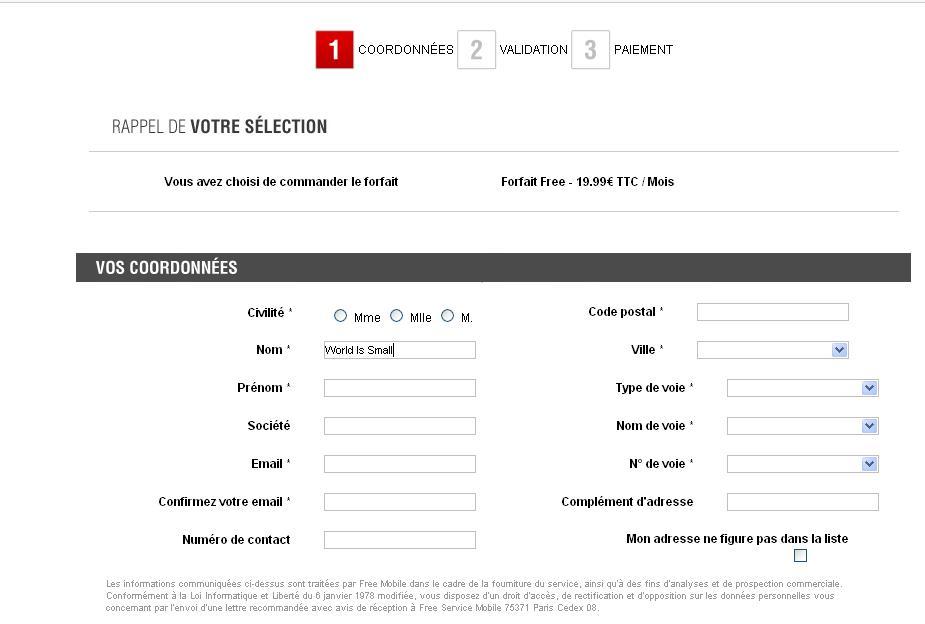Click the VALIDATION step label

533,50
